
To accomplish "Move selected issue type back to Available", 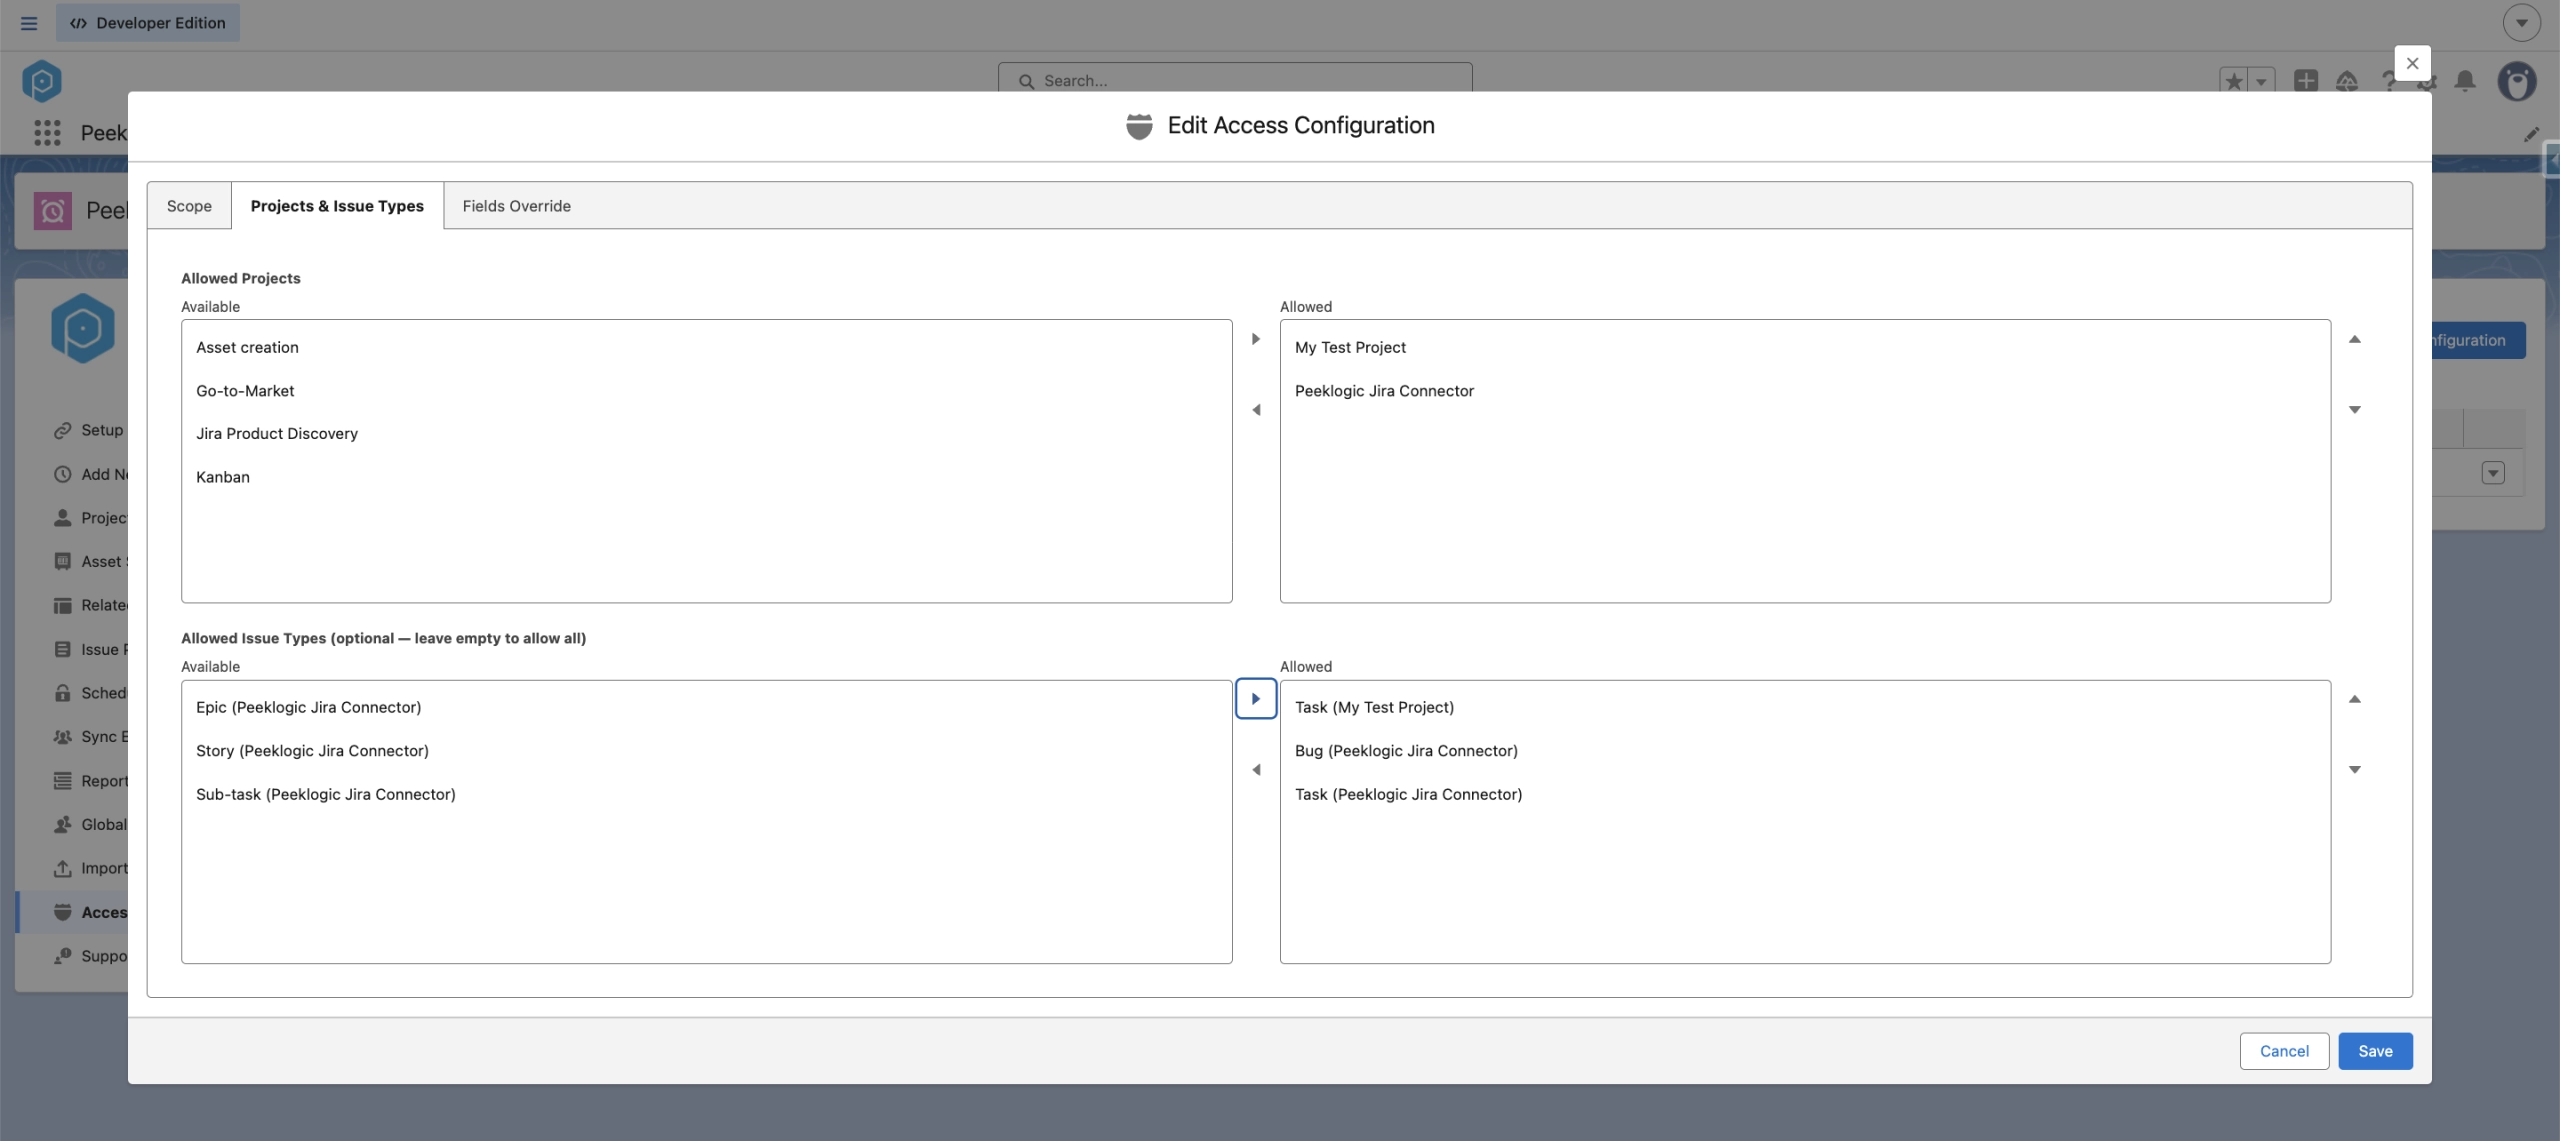I will pos(1255,770).
